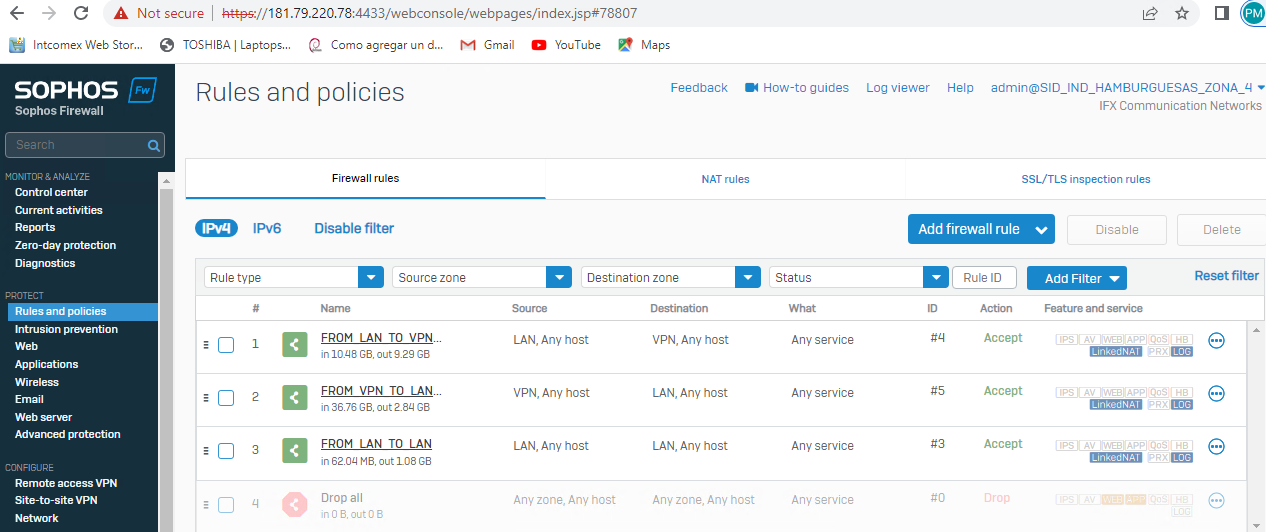Bookmark this page with the star icon
The image size is (1266, 532).
tap(1182, 14)
